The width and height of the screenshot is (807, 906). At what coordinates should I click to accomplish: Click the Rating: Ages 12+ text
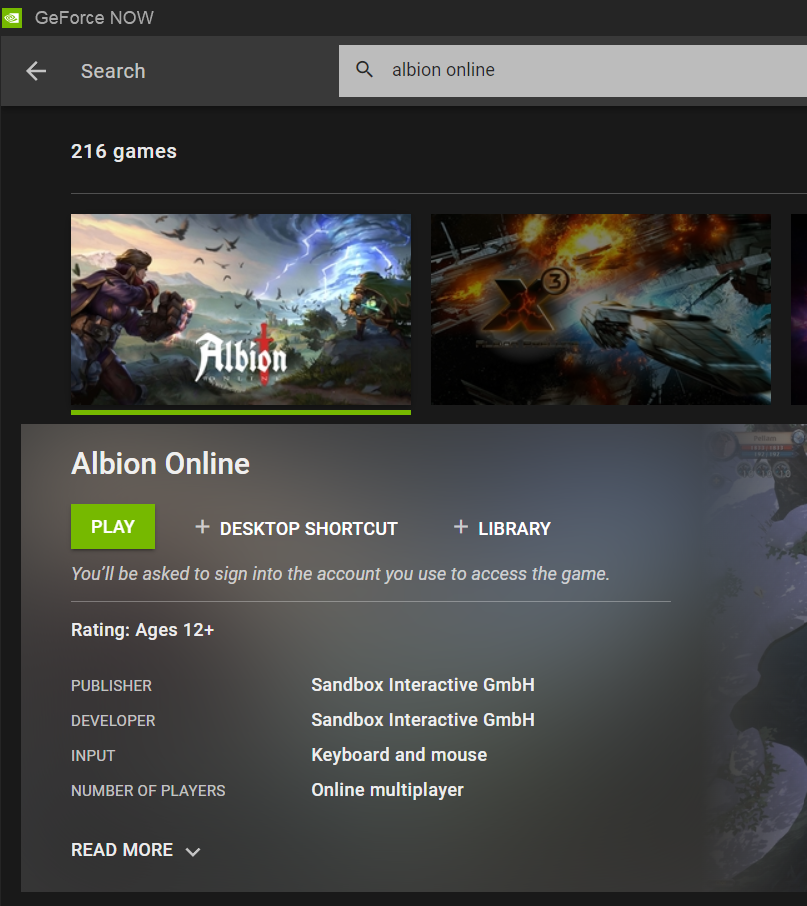143,630
